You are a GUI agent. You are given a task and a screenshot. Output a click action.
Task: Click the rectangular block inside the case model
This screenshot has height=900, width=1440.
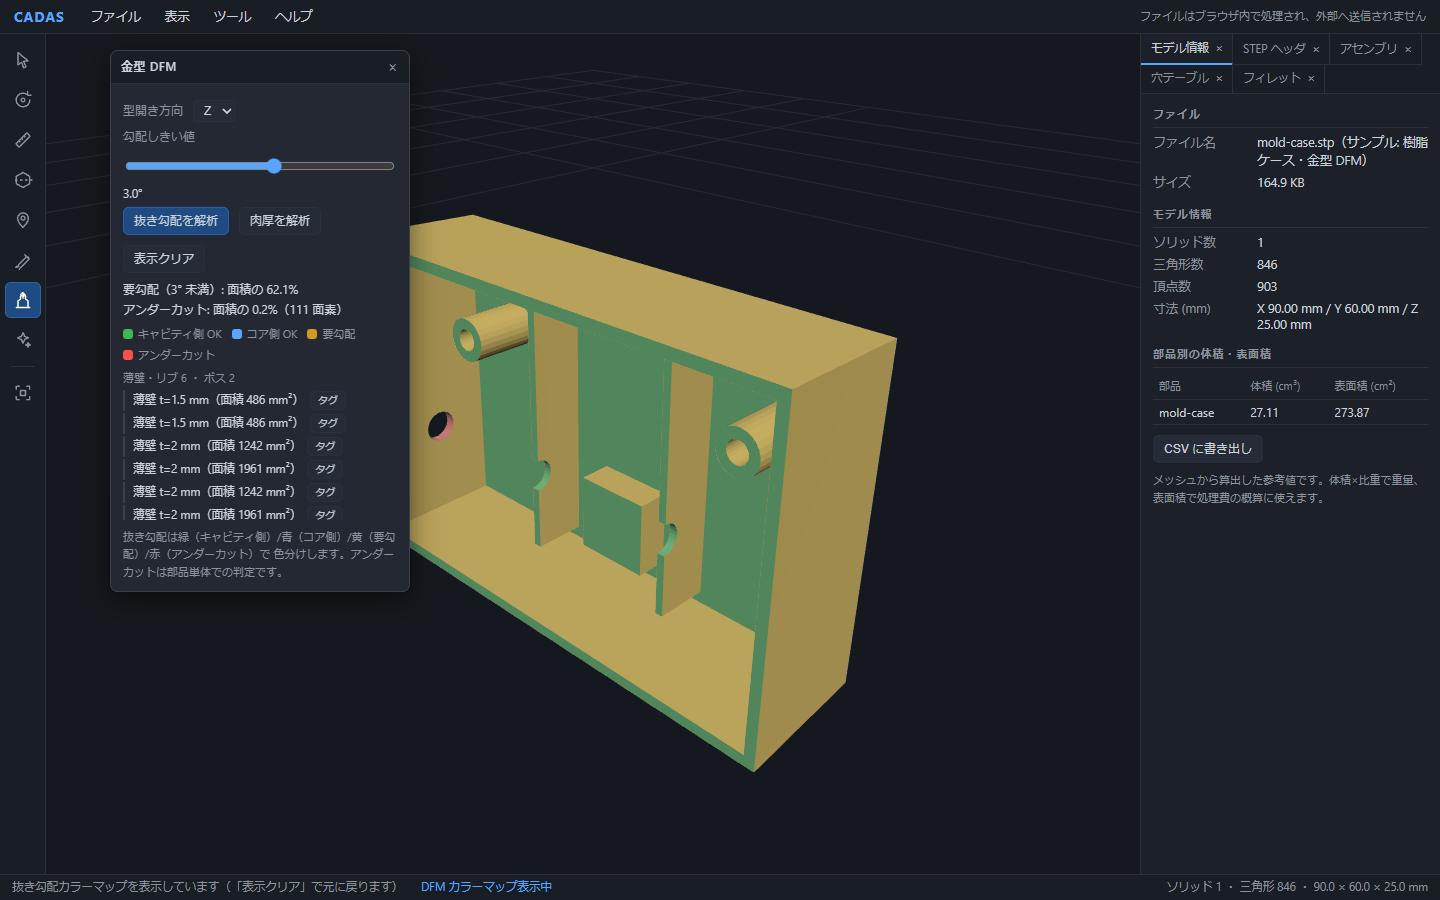621,520
